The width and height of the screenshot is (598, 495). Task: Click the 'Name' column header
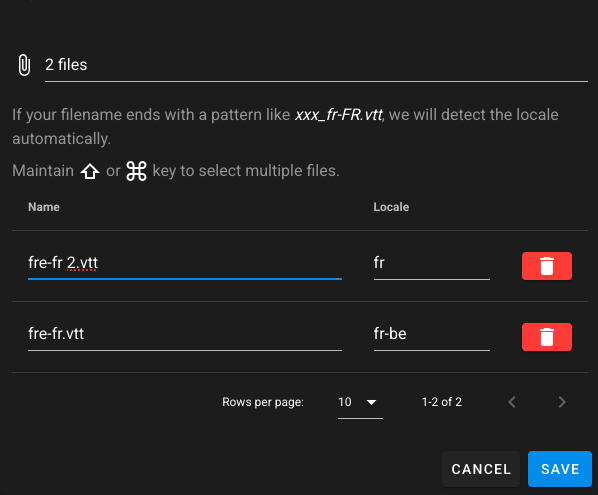(x=44, y=207)
